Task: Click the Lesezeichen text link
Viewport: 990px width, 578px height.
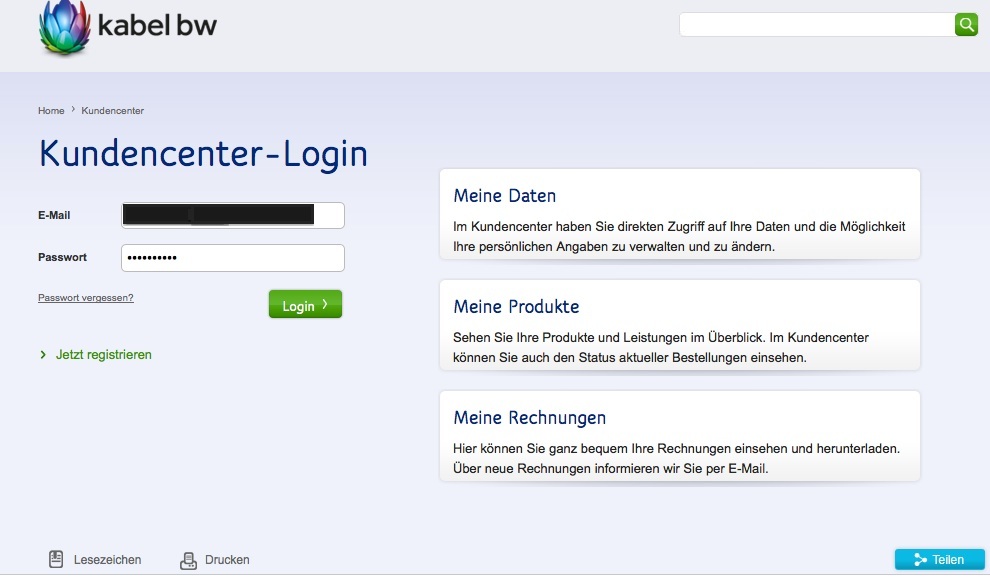Action: click(107, 560)
